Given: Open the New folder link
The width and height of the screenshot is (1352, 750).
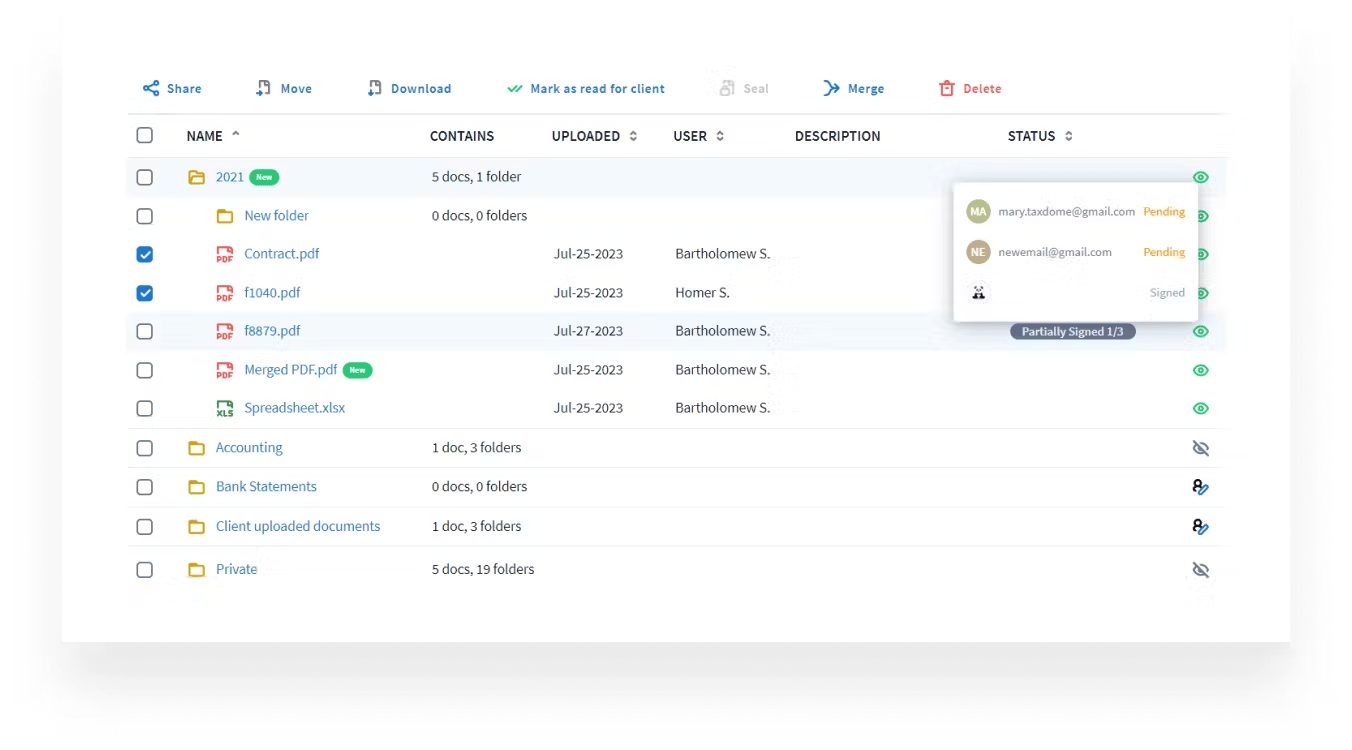Looking at the screenshot, I should point(276,215).
